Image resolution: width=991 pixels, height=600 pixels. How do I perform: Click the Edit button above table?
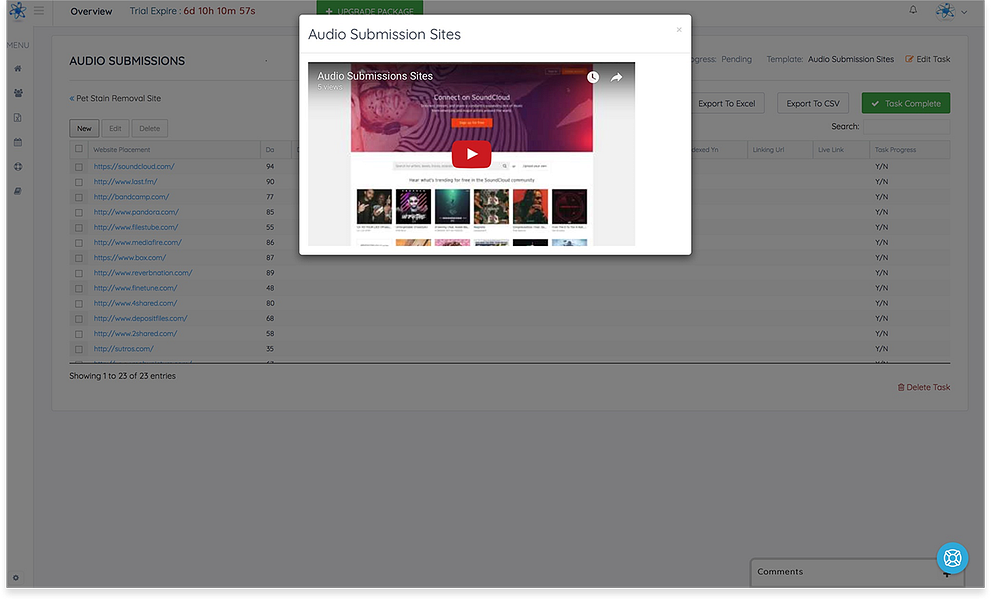[115, 128]
